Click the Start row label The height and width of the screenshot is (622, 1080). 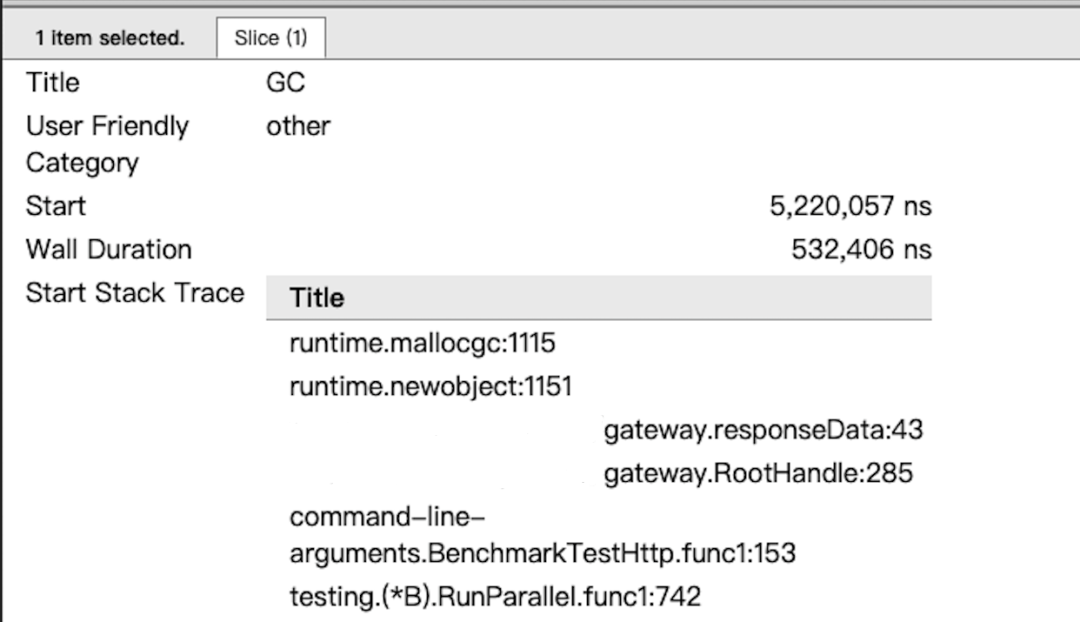(x=56, y=207)
